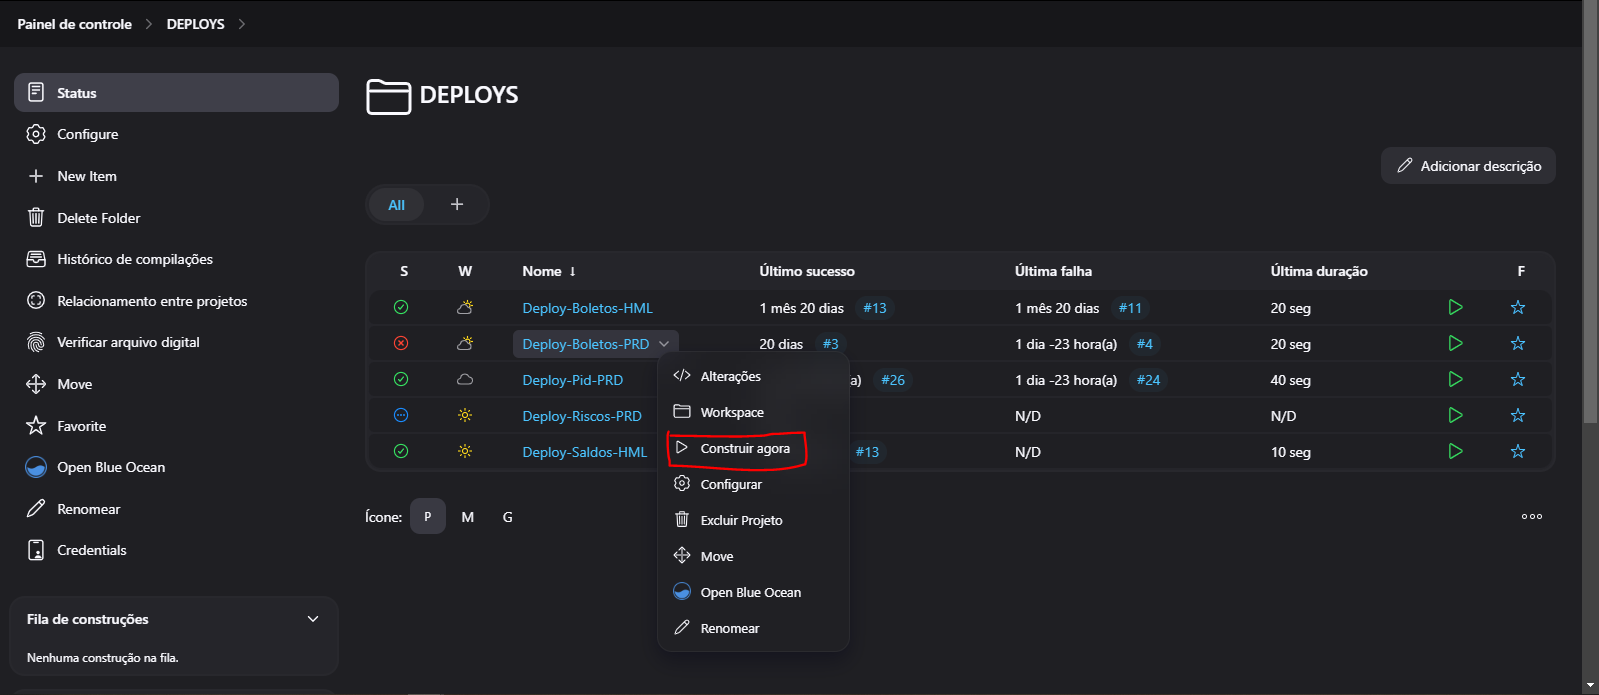Open the Deploy-Riscos-PRD job link
1599x695 pixels.
click(x=581, y=416)
